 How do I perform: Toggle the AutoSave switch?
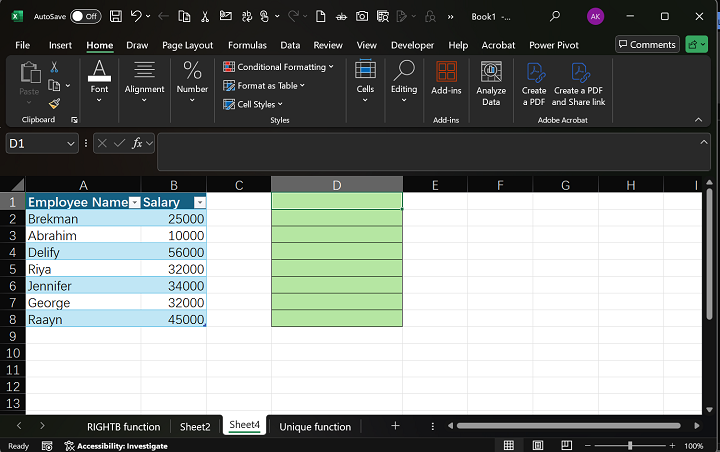85,16
